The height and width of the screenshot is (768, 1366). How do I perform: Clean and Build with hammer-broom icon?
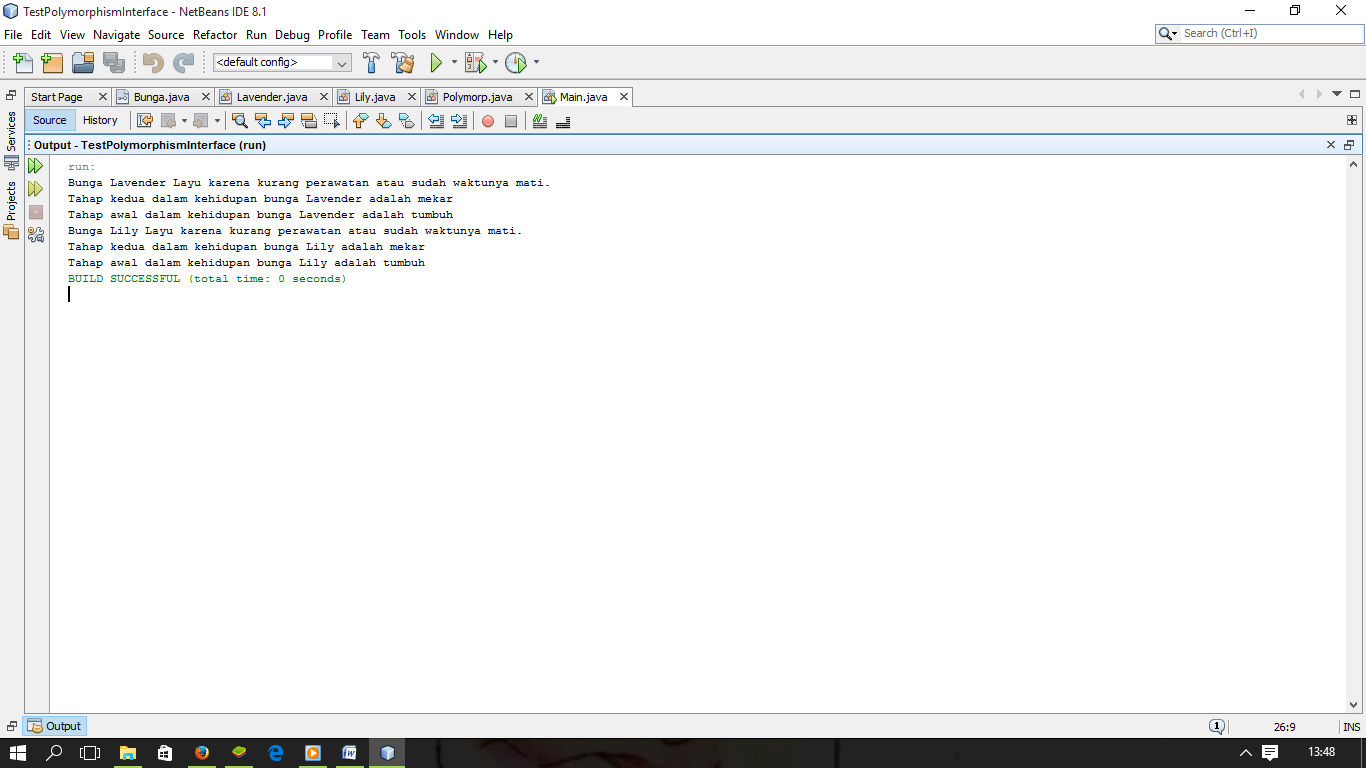pos(403,63)
